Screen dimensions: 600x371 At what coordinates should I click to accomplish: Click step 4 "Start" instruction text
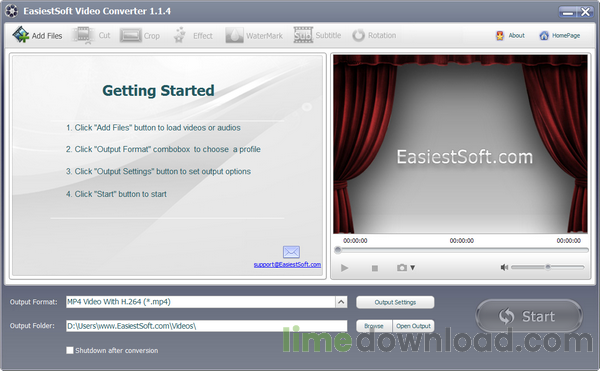pos(116,194)
